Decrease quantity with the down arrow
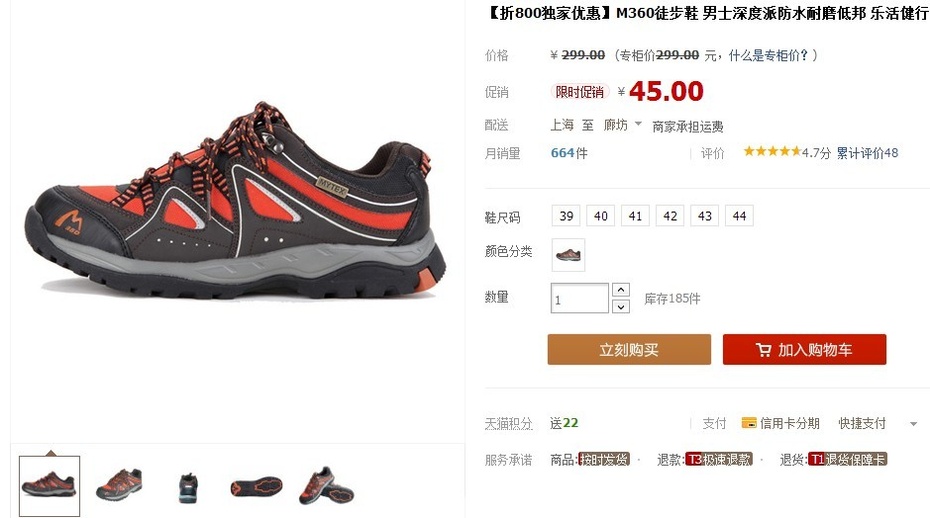This screenshot has height=518, width=930. pyautogui.click(x=620, y=307)
